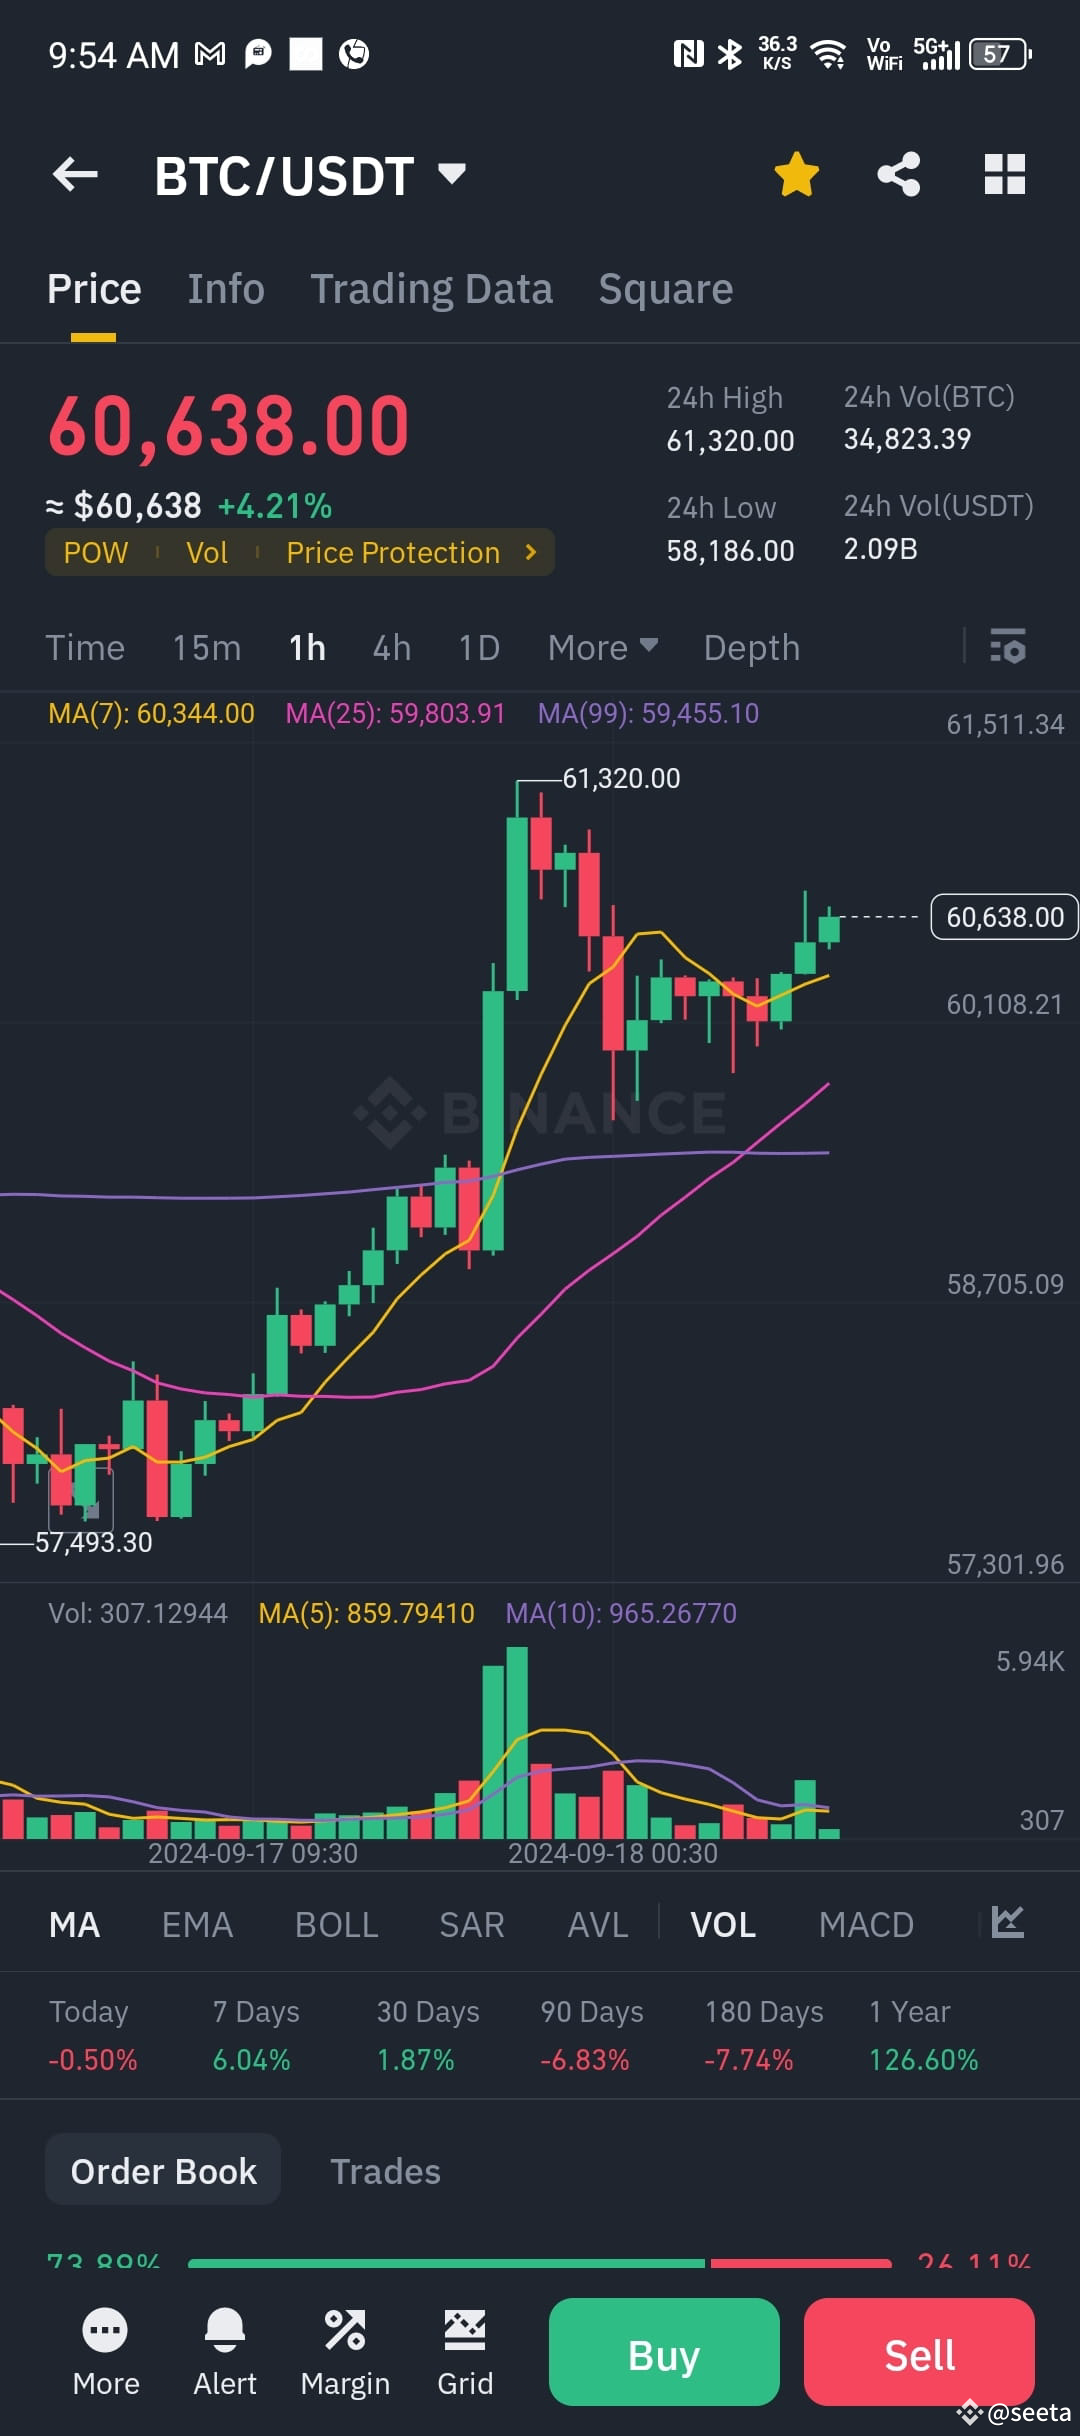
Task: Open the share icon to share BTC/USDT
Action: click(899, 173)
